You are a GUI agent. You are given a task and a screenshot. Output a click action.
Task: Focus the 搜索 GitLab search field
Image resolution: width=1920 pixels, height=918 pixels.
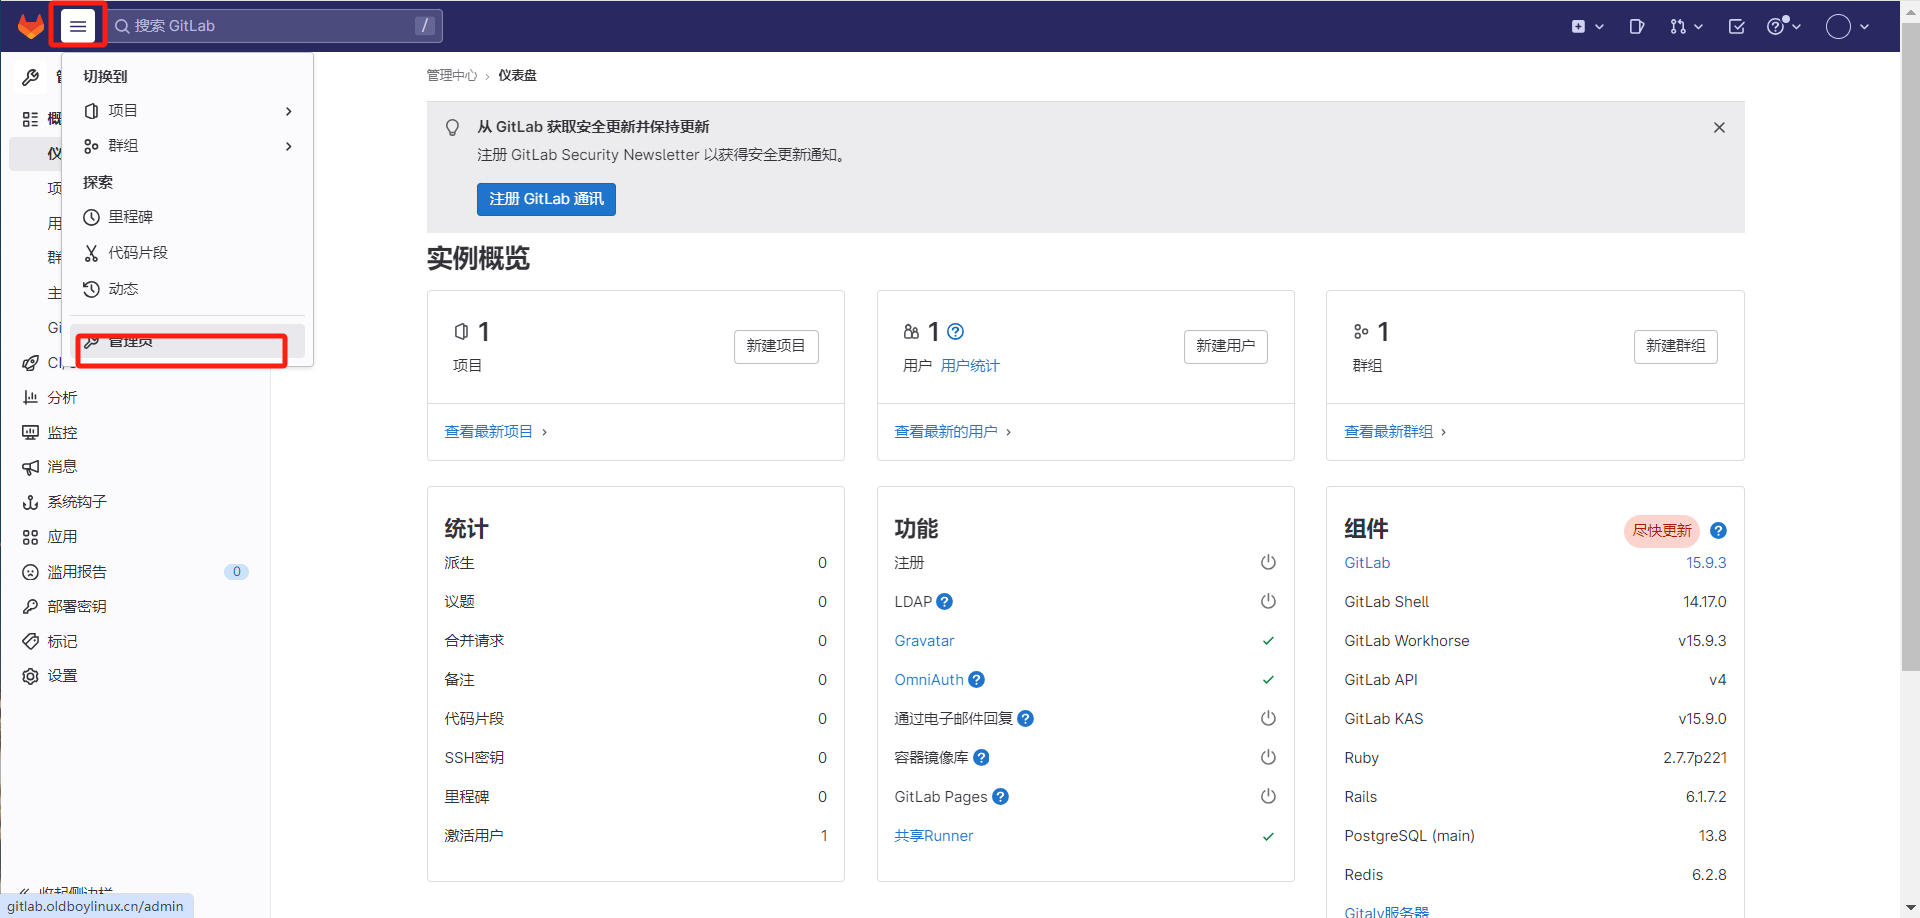(x=275, y=26)
